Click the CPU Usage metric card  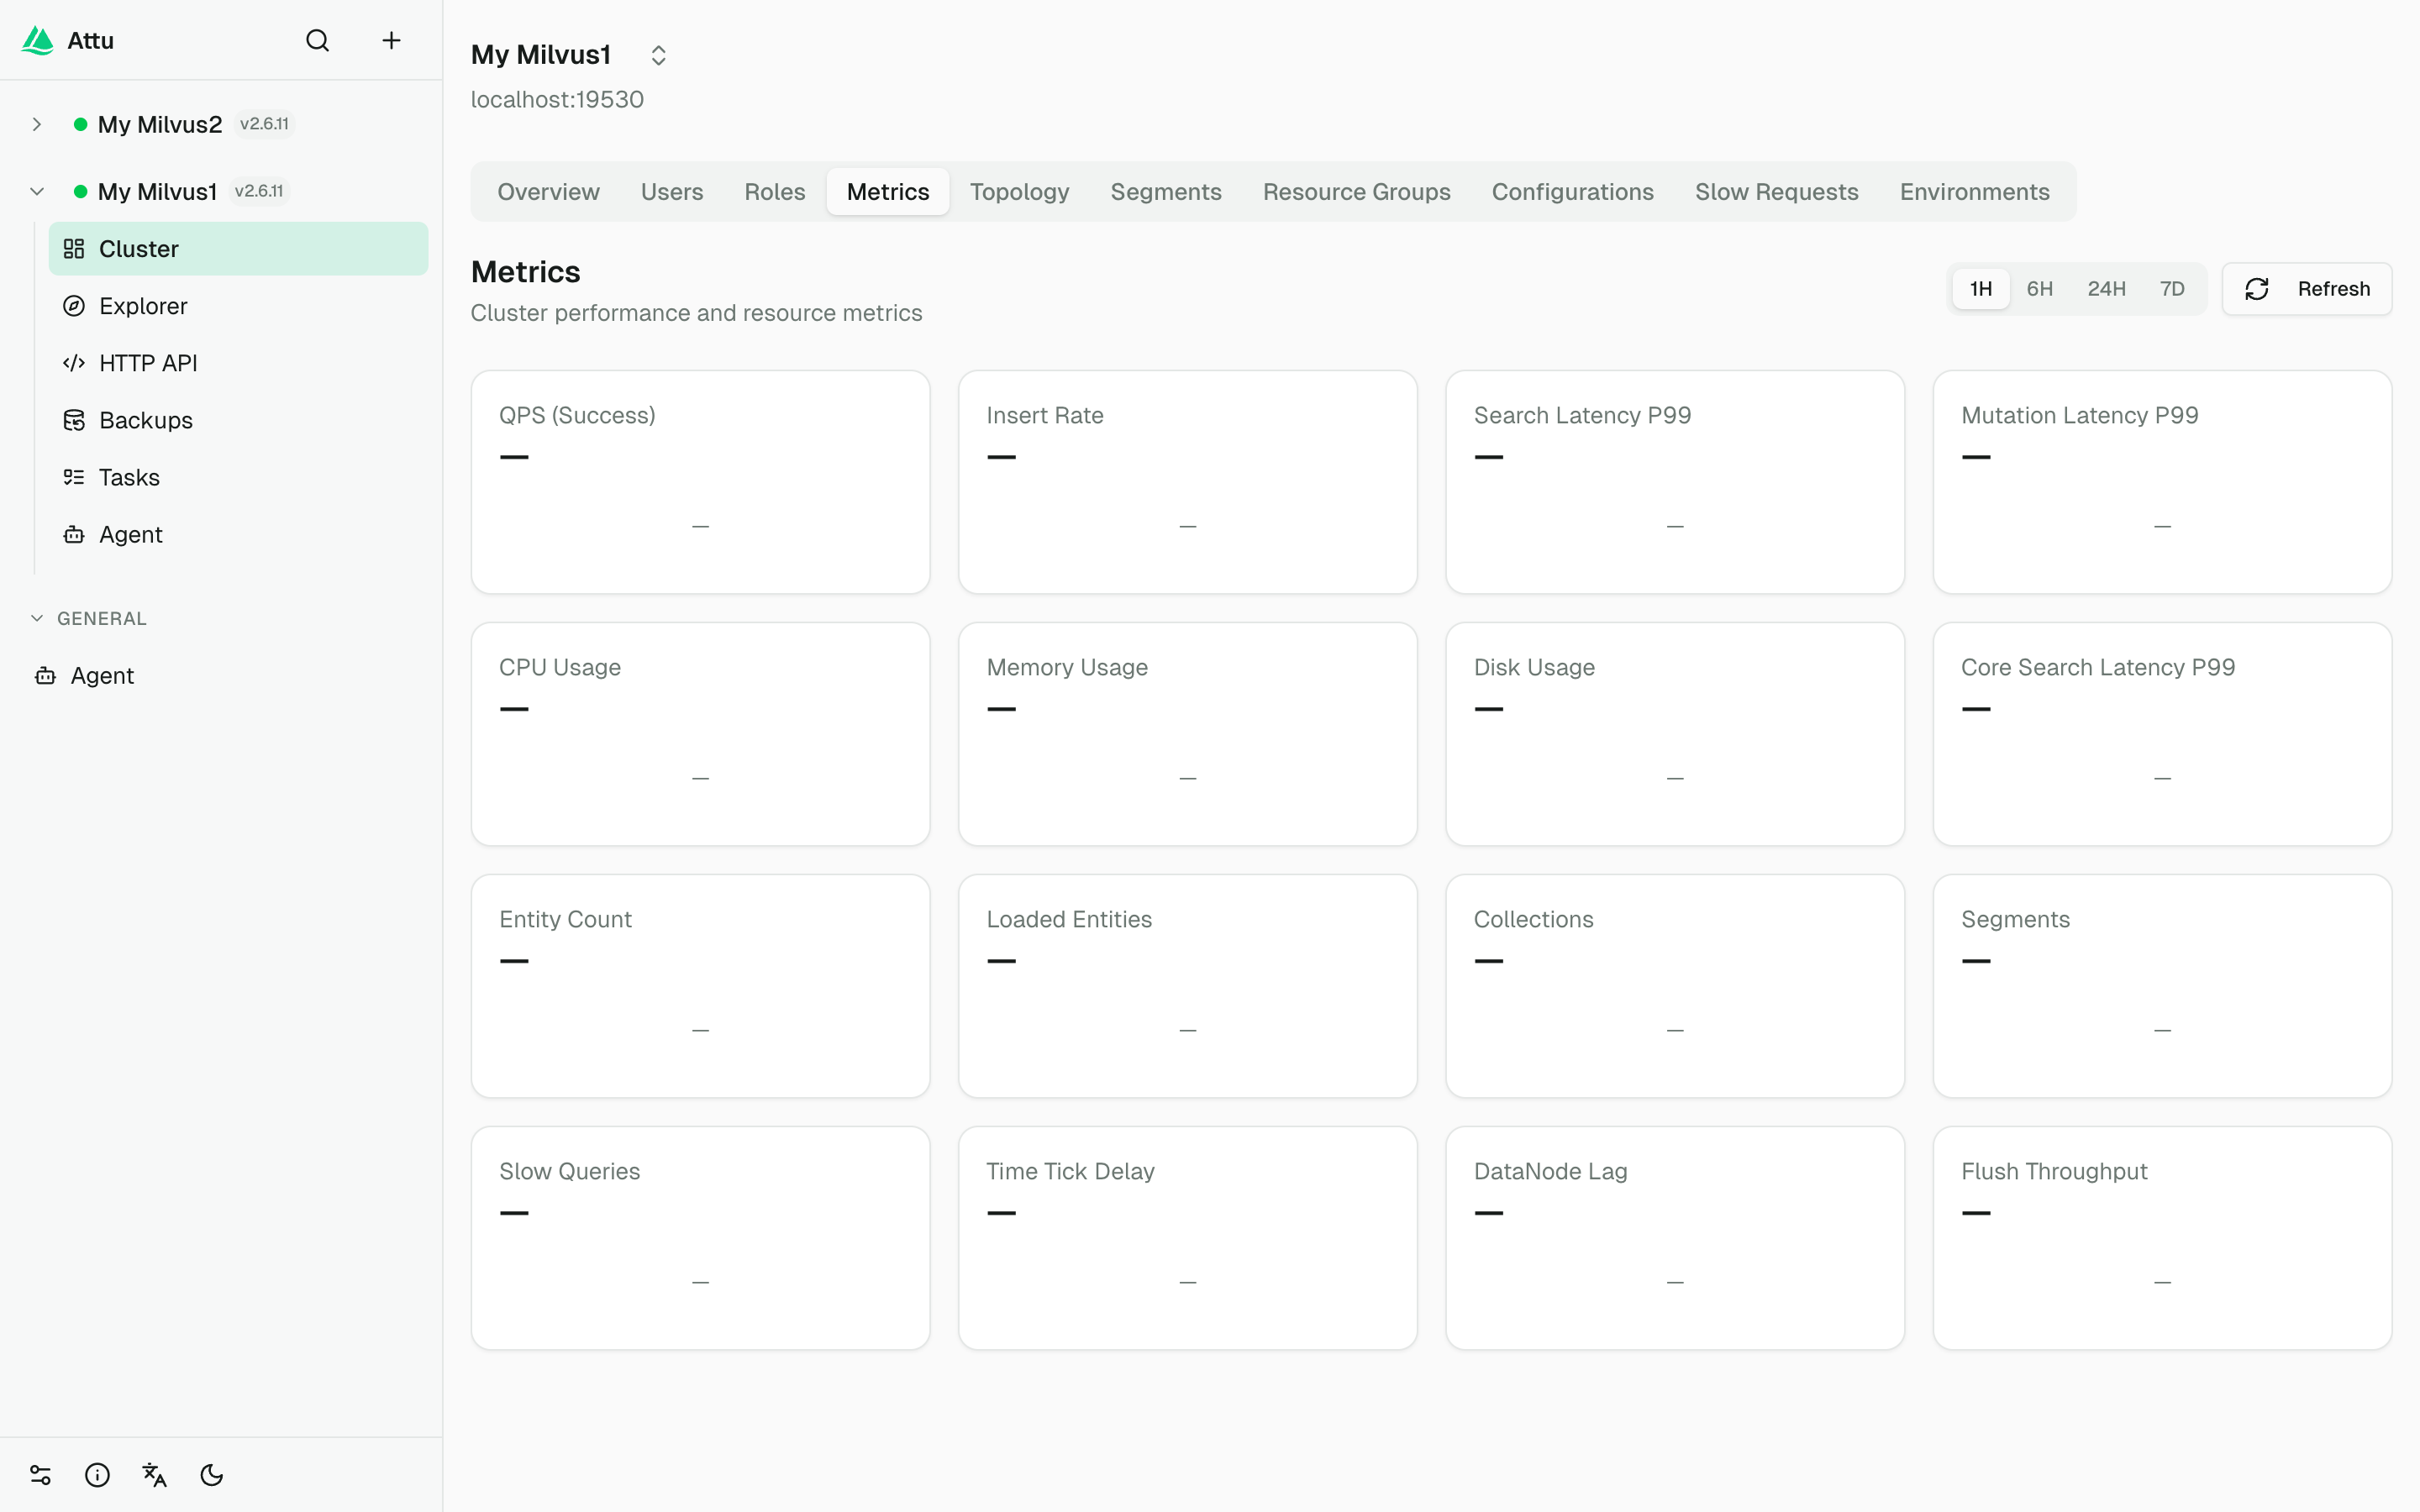[x=700, y=734]
